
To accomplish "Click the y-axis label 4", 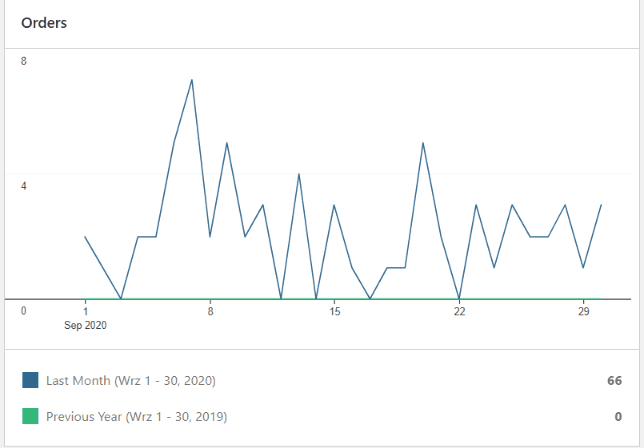I will pos(24,186).
